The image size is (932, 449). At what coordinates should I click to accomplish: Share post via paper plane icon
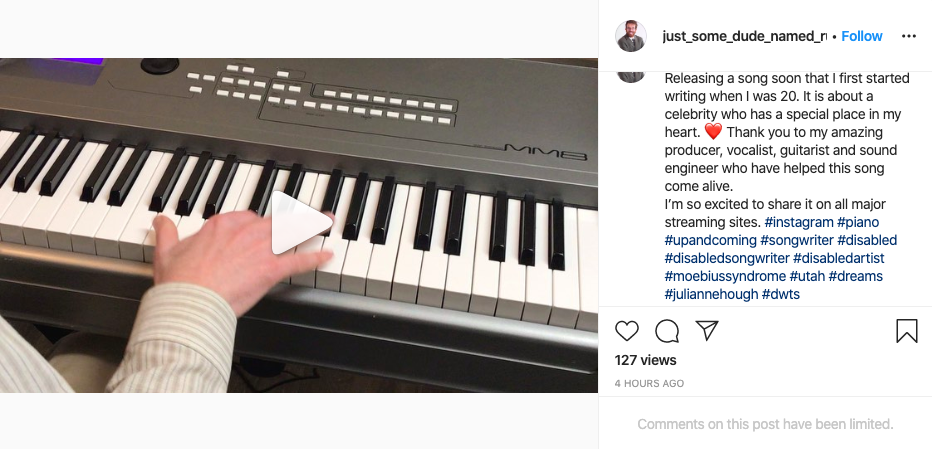[x=707, y=331]
